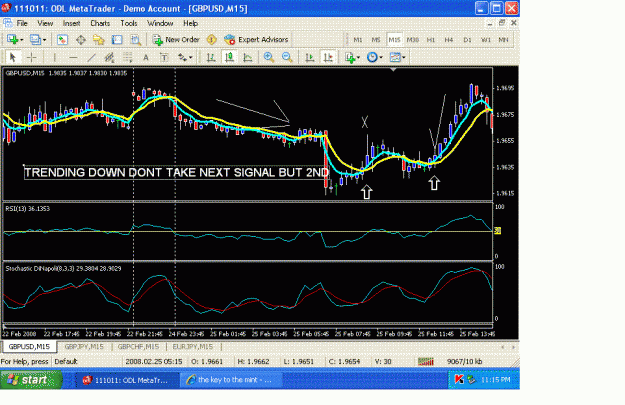Select the text 'A' tool
The image size is (625, 405).
coord(146,57)
